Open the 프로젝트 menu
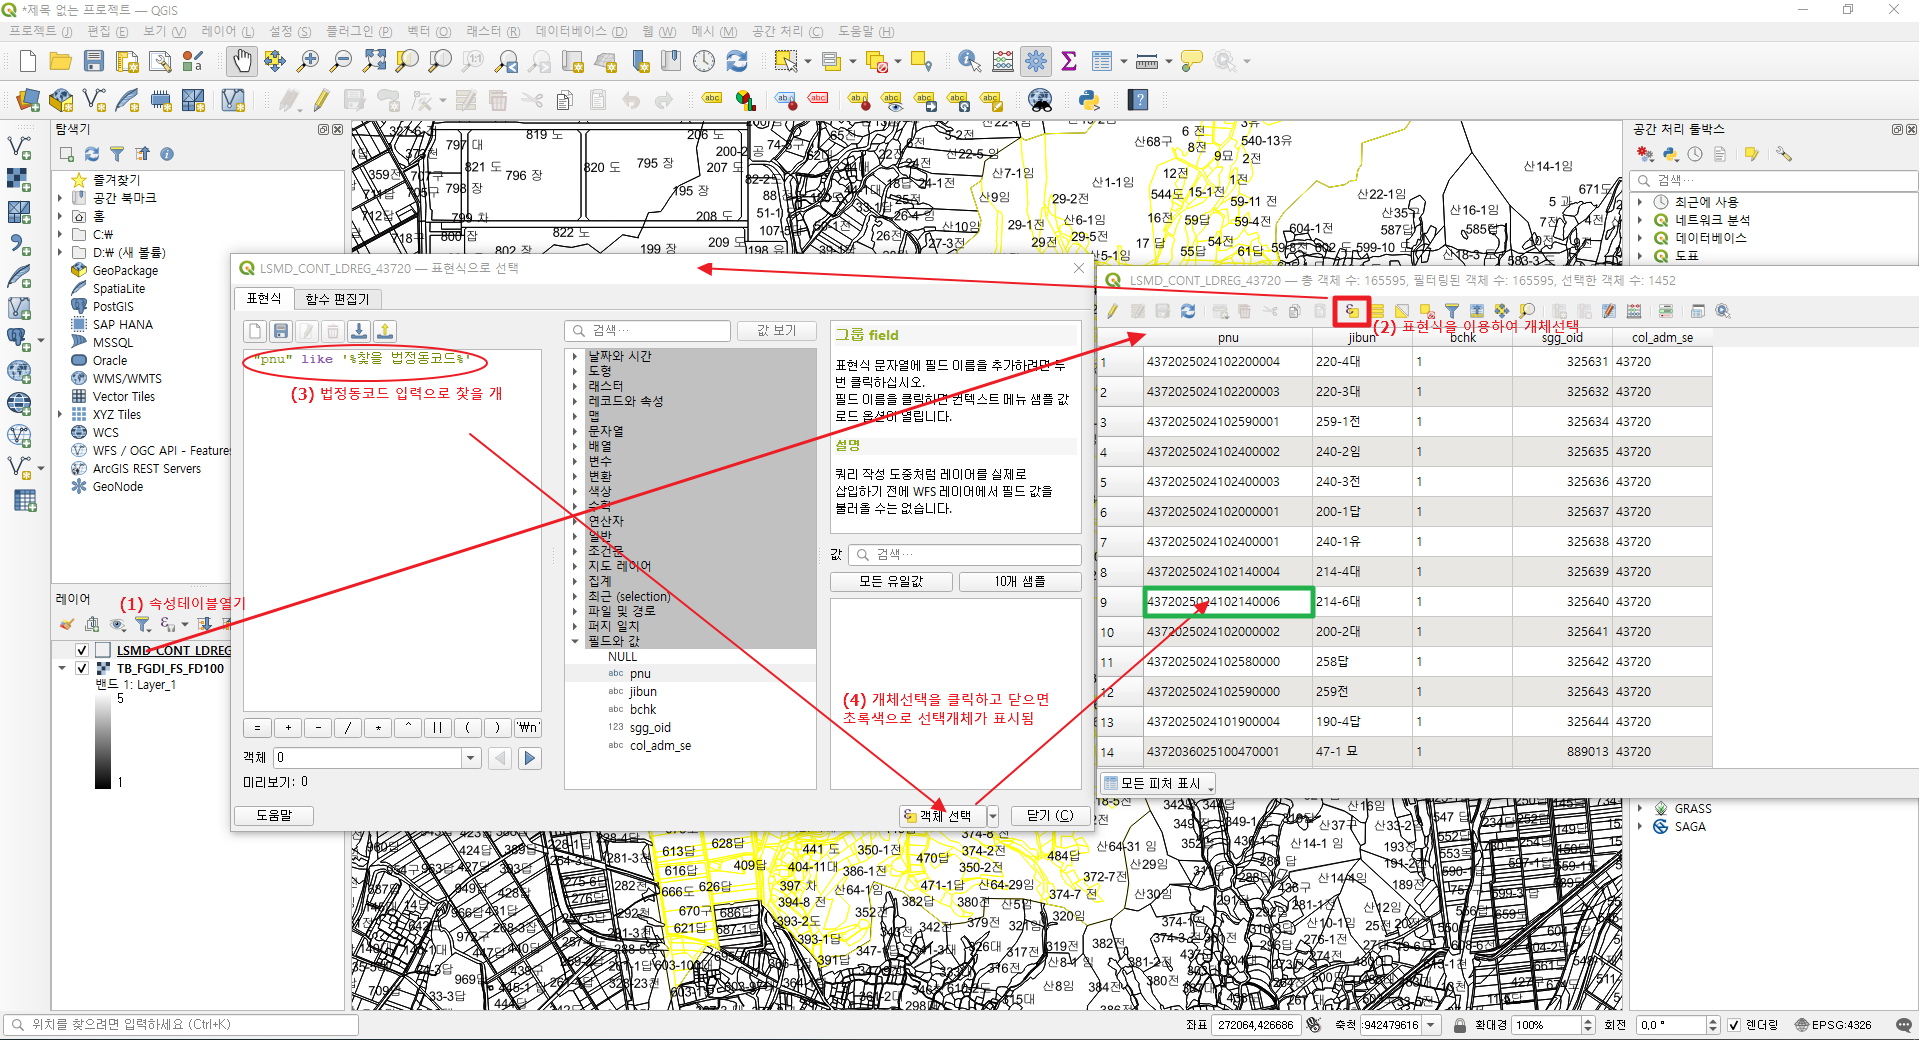The width and height of the screenshot is (1919, 1040). pos(40,31)
